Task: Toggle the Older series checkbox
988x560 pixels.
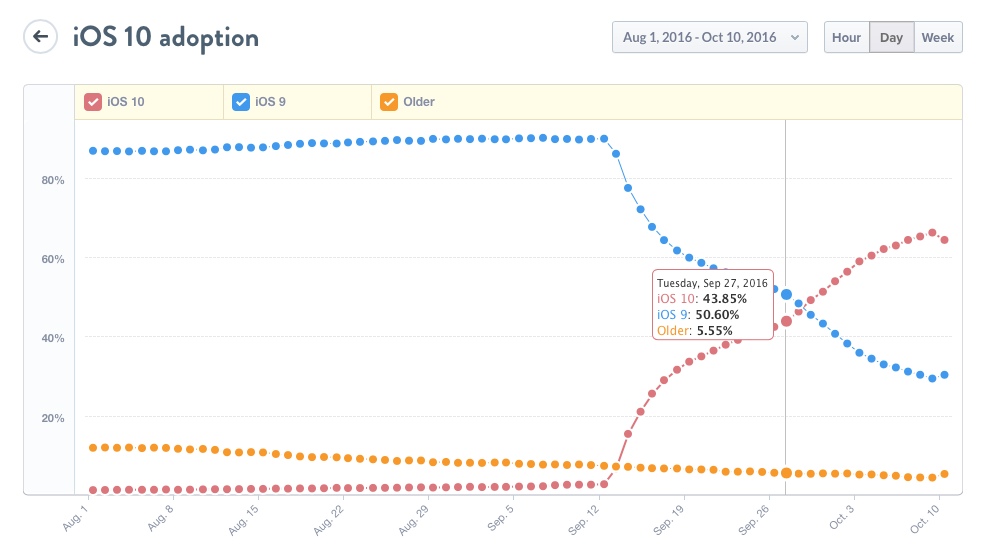Action: [x=389, y=102]
